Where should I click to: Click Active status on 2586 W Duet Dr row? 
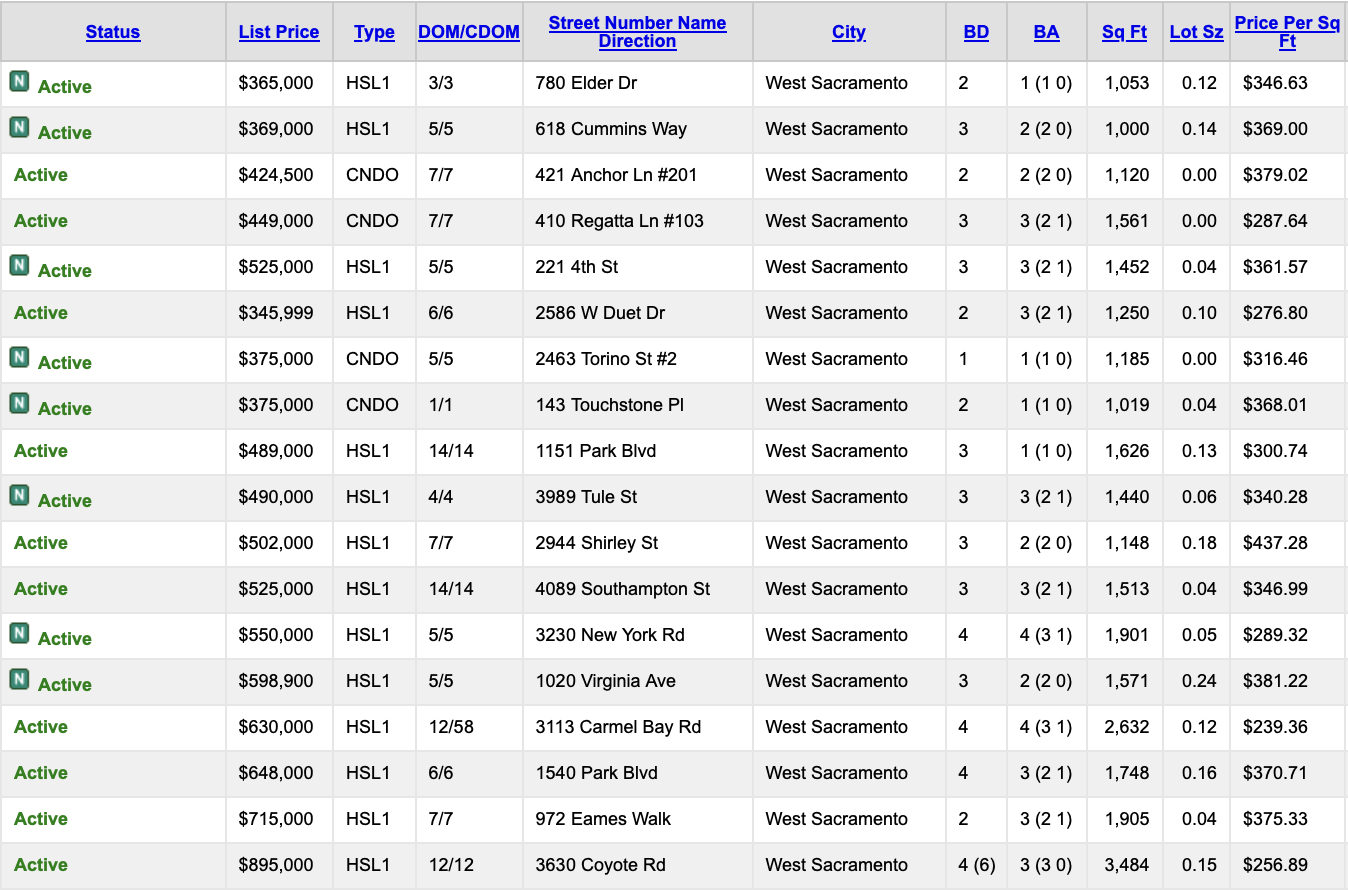point(41,313)
